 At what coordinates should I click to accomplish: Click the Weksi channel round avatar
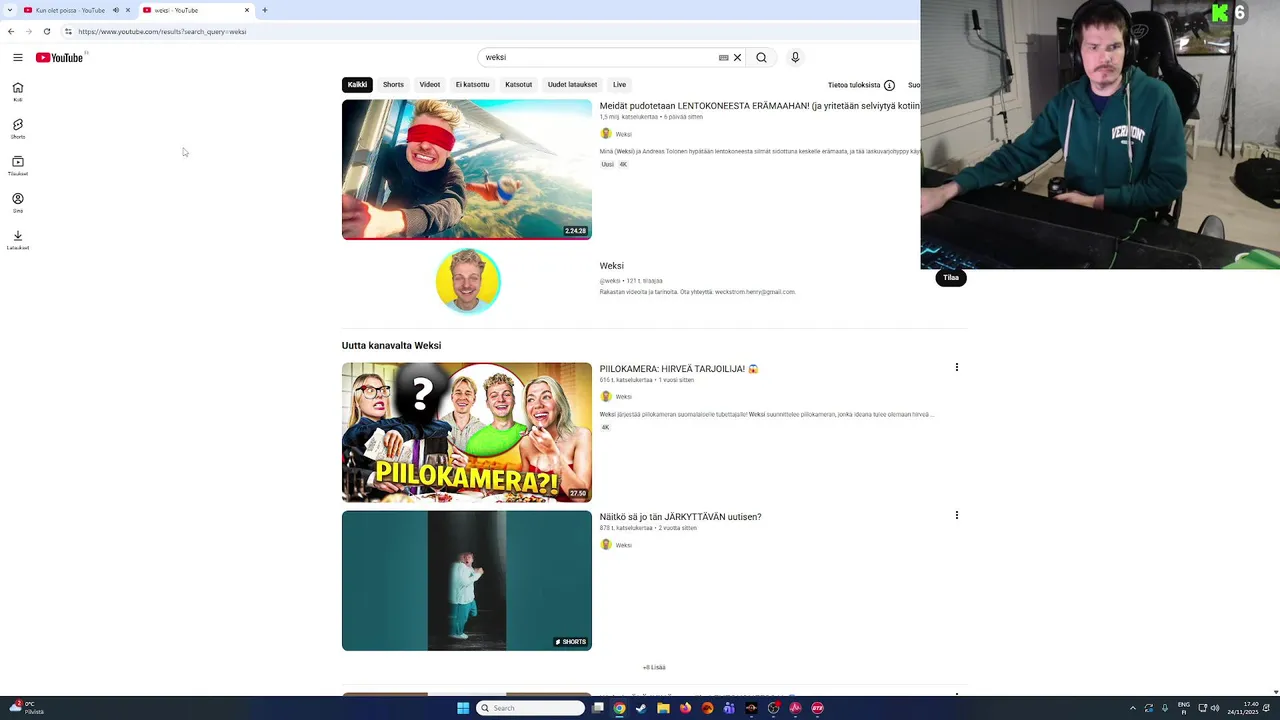pyautogui.click(x=468, y=280)
